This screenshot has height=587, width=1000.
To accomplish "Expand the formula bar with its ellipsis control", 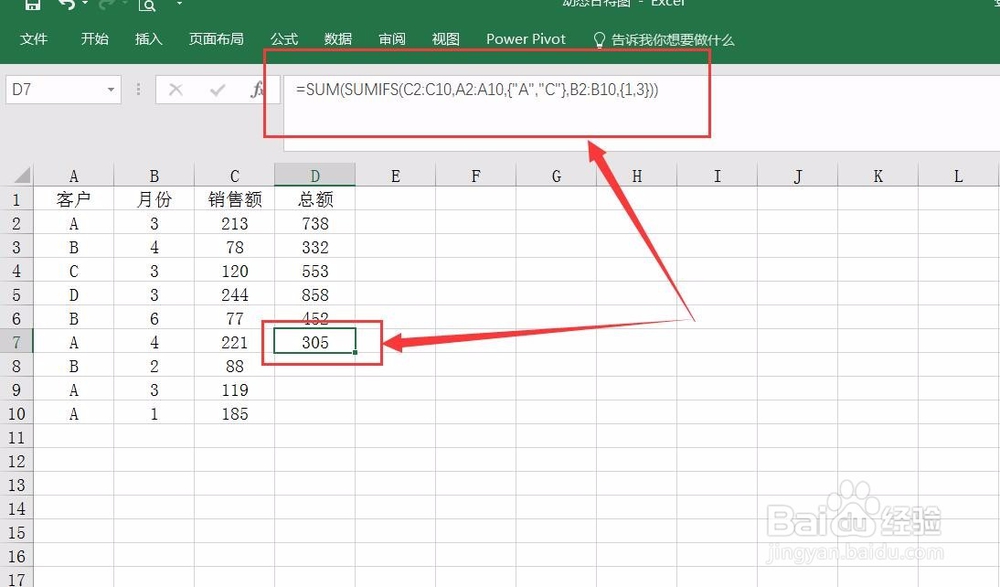I will (x=137, y=89).
